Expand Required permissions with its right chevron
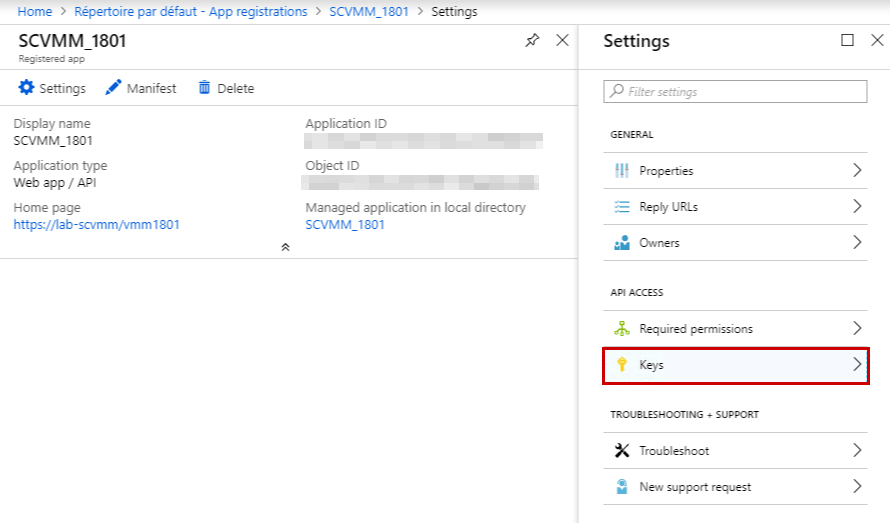 coord(857,328)
